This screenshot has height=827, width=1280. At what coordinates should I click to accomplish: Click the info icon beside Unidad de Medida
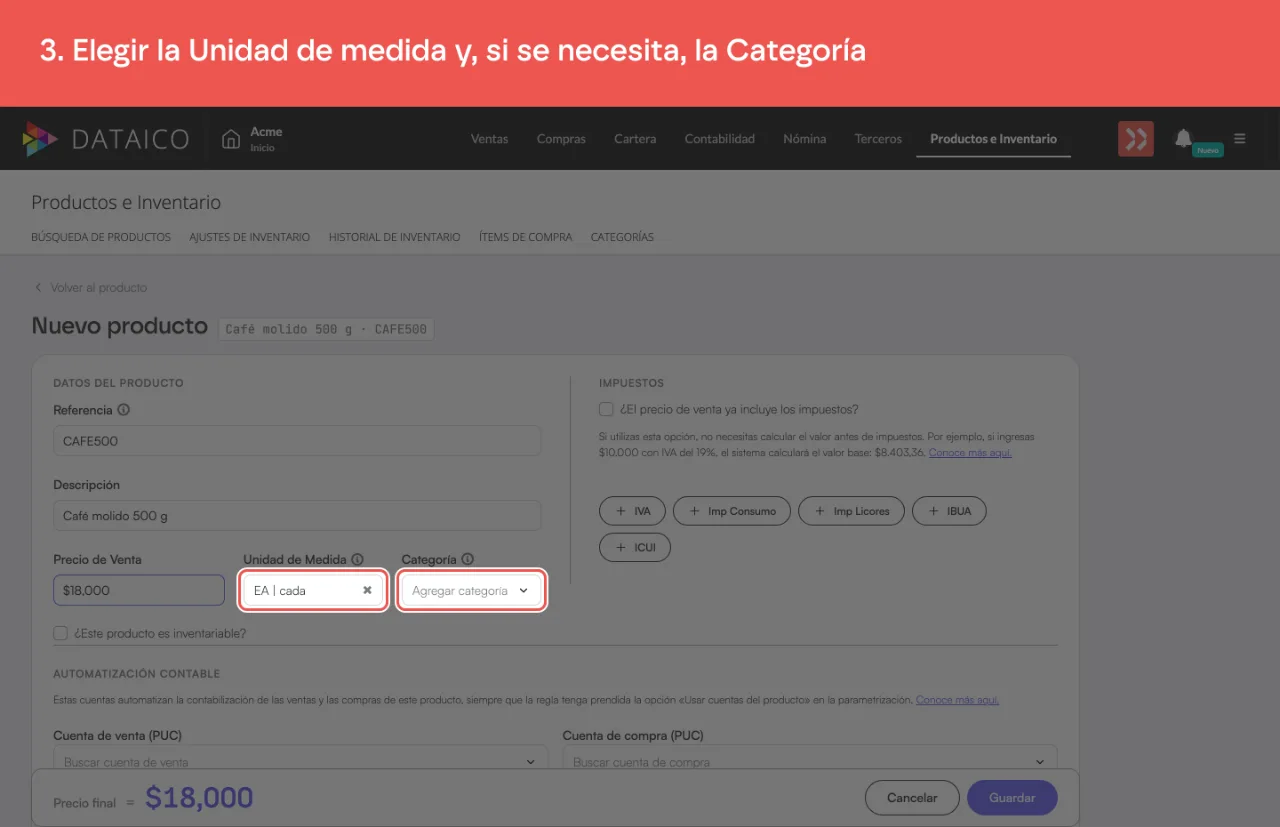click(357, 560)
